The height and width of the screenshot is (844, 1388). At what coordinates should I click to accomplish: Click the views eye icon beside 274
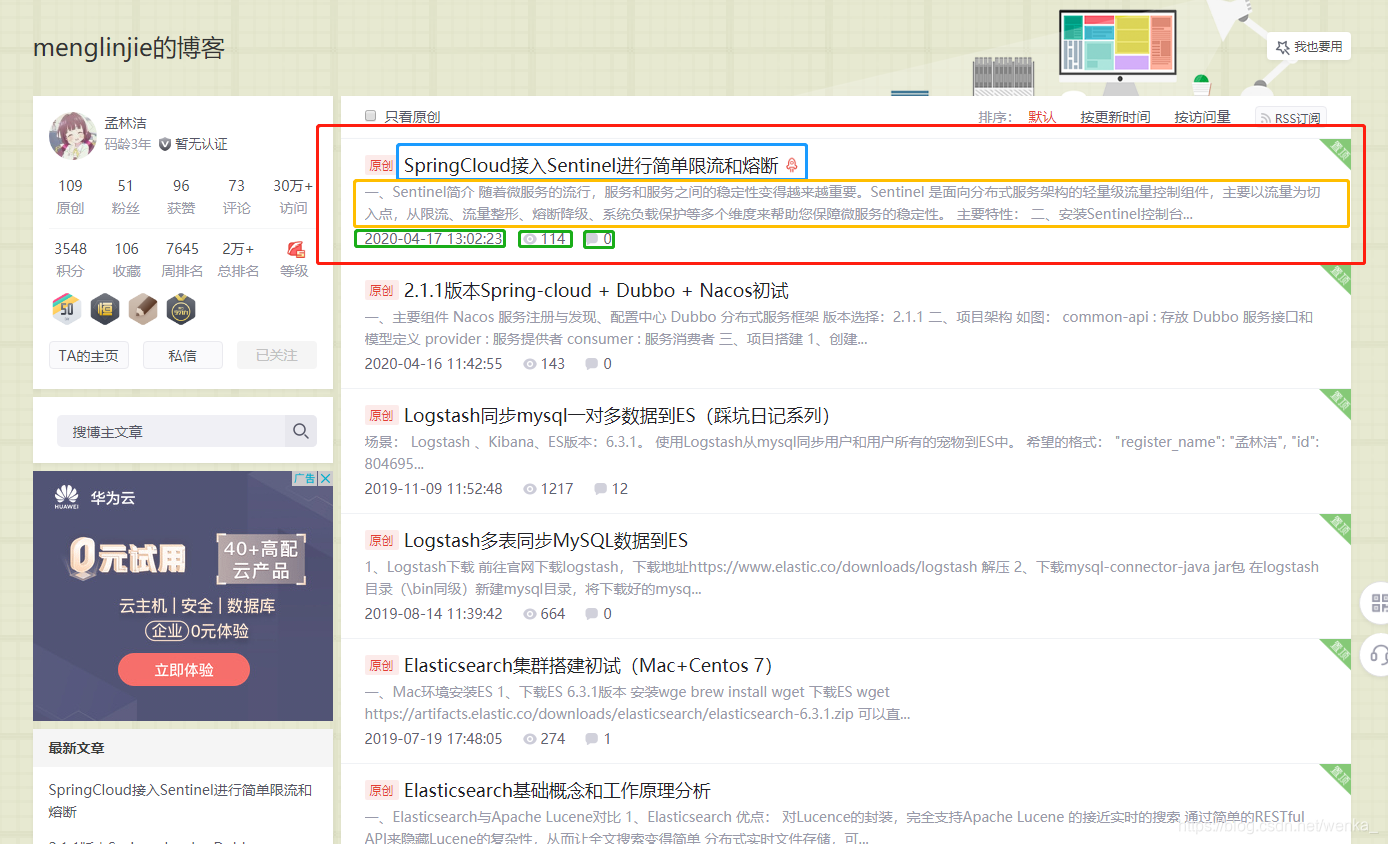pos(530,739)
